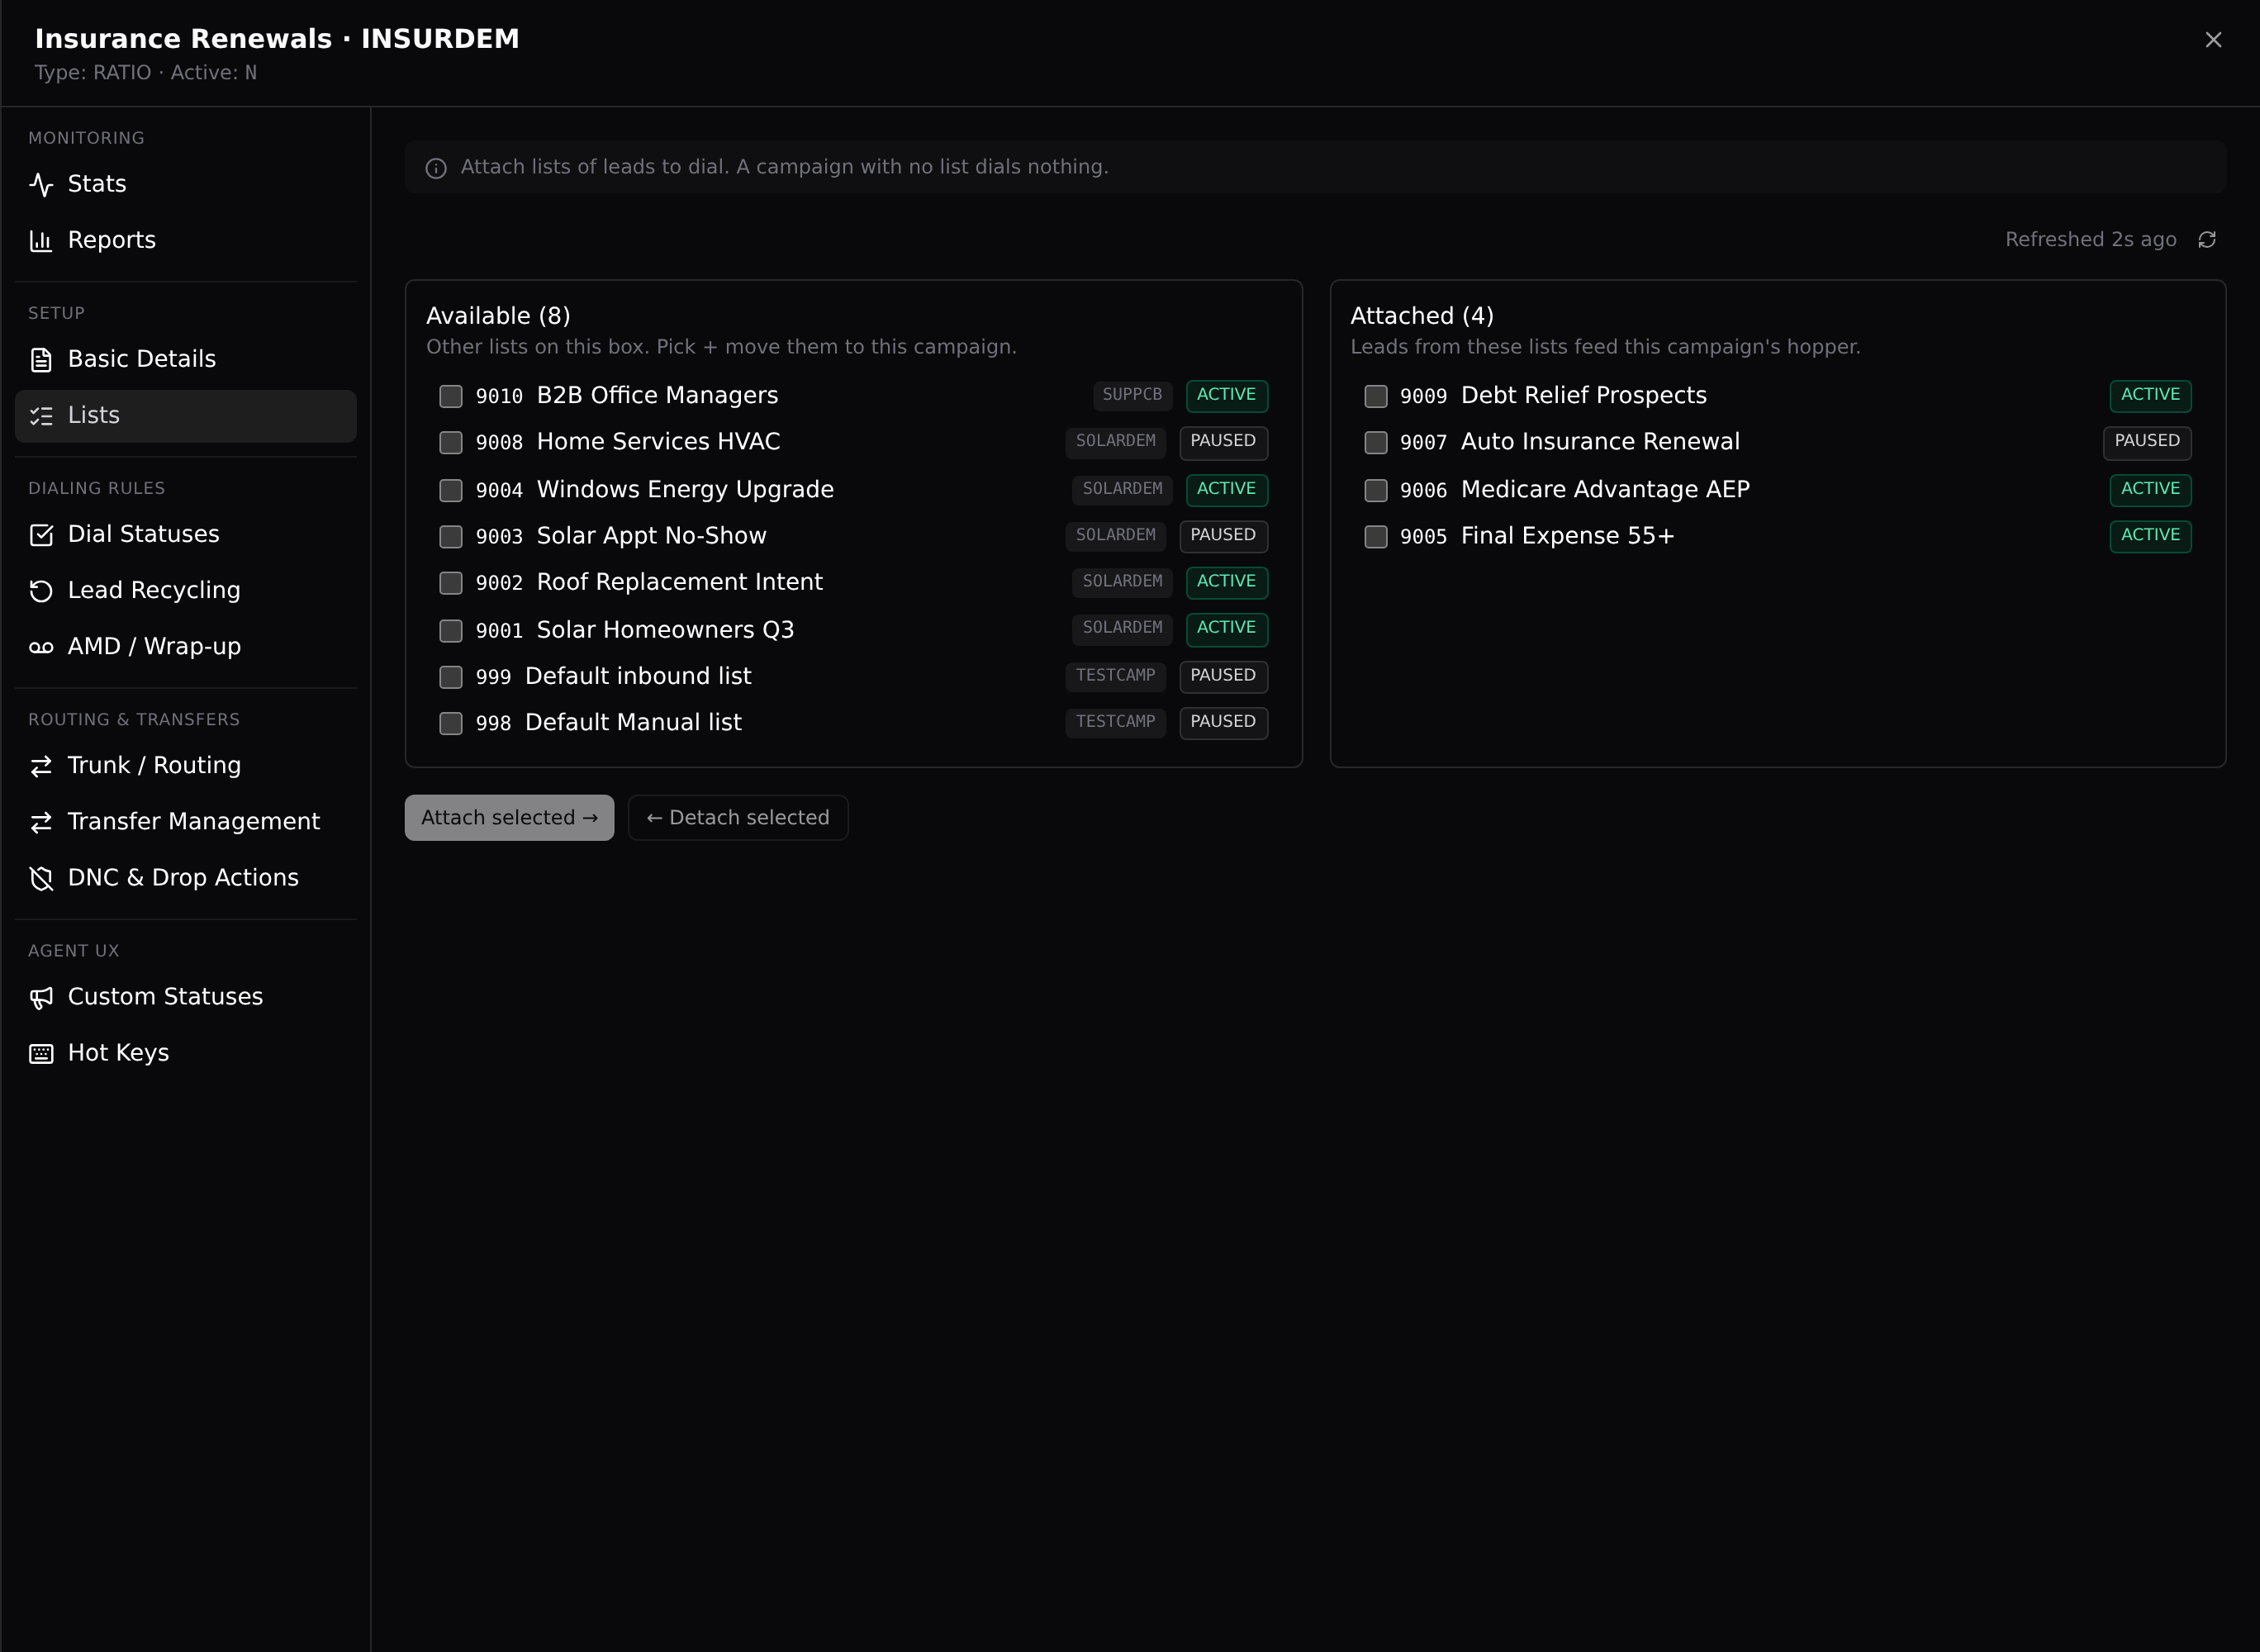
Task: Click the info icon in the banner
Action: coord(436,168)
